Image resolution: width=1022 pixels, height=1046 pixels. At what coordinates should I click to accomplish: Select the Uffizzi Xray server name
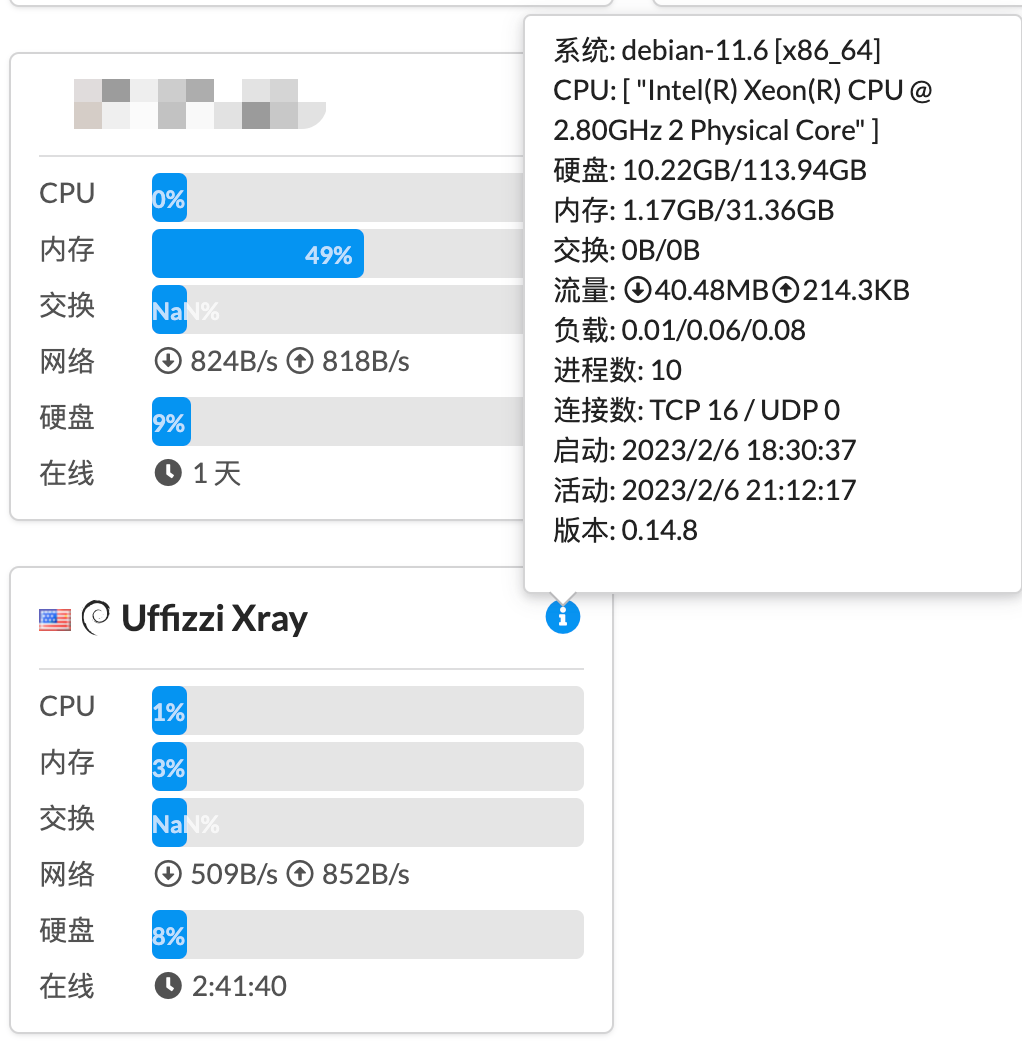(x=214, y=618)
